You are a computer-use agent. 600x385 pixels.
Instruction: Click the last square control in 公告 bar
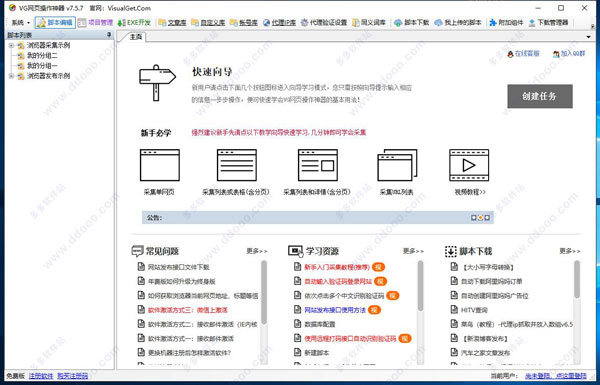tap(487, 218)
